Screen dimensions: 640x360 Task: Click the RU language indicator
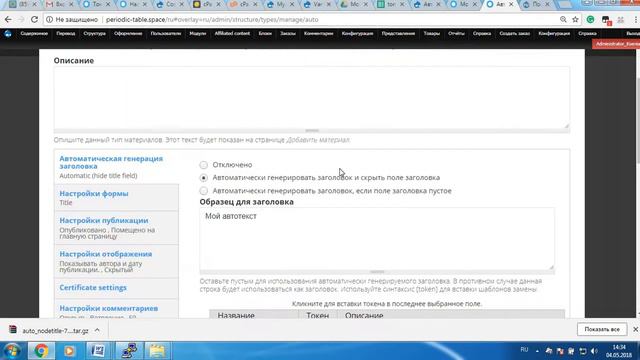click(x=524, y=350)
